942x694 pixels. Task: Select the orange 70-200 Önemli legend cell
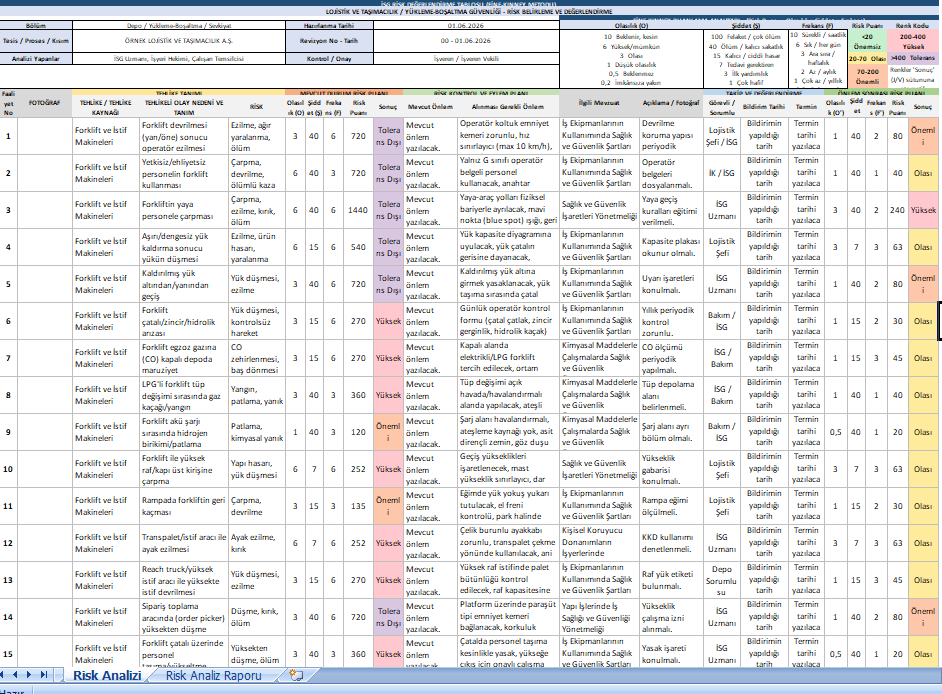pyautogui.click(x=867, y=76)
